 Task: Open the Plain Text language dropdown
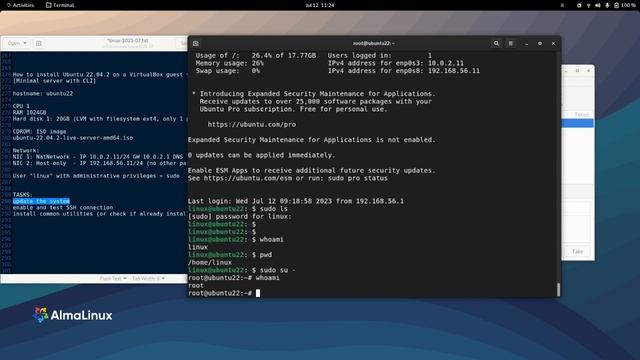click(113, 278)
